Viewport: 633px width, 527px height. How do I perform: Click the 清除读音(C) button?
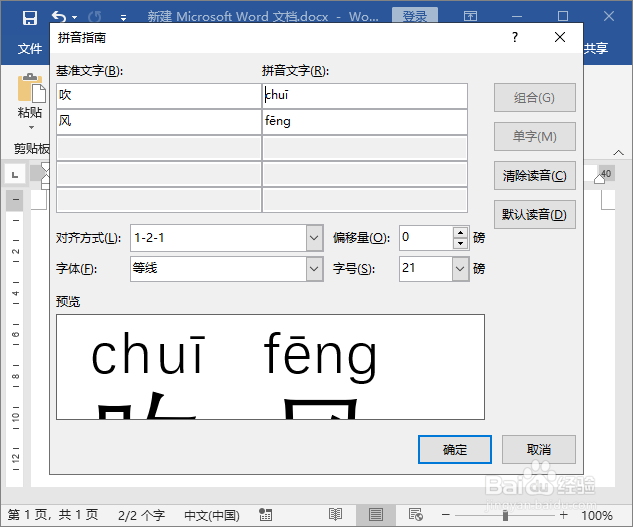(534, 176)
